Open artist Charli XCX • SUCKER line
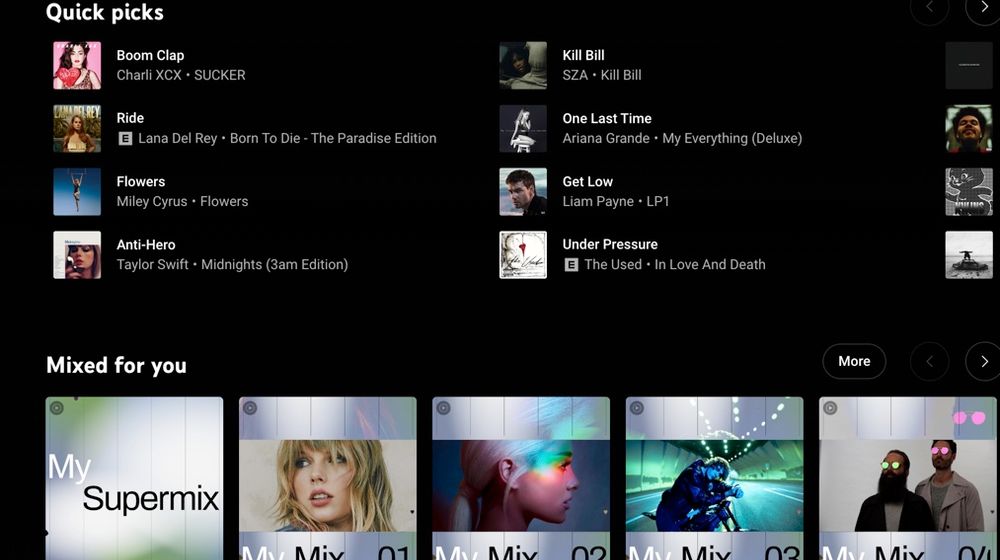Screen dimensions: 1000x560 (180, 75)
